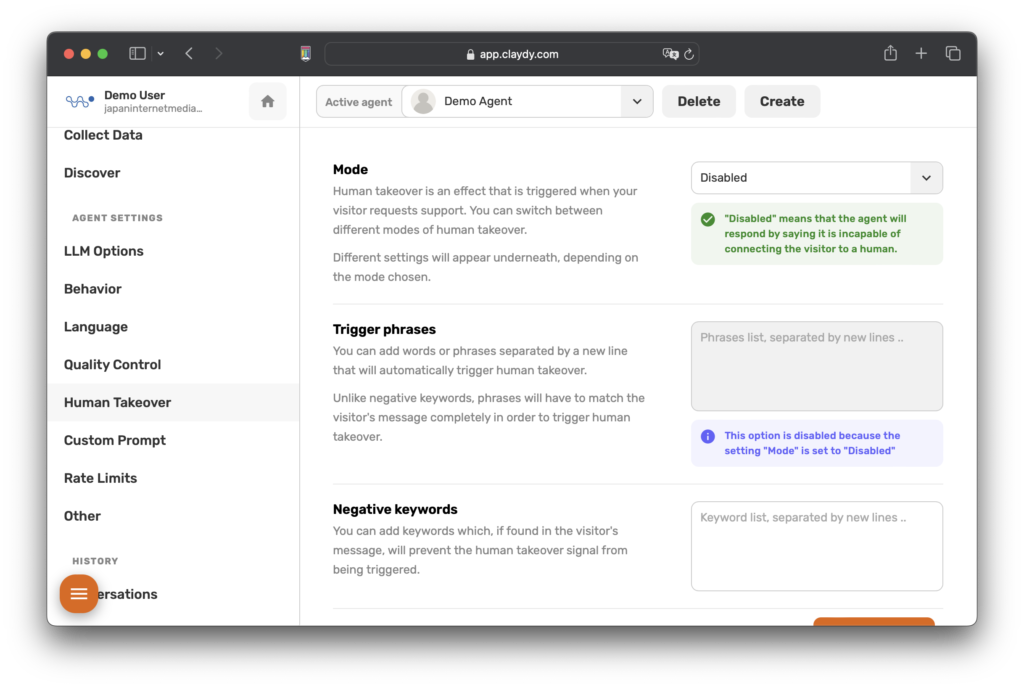Show tab overview icon
This screenshot has height=688, width=1024.
(x=953, y=54)
